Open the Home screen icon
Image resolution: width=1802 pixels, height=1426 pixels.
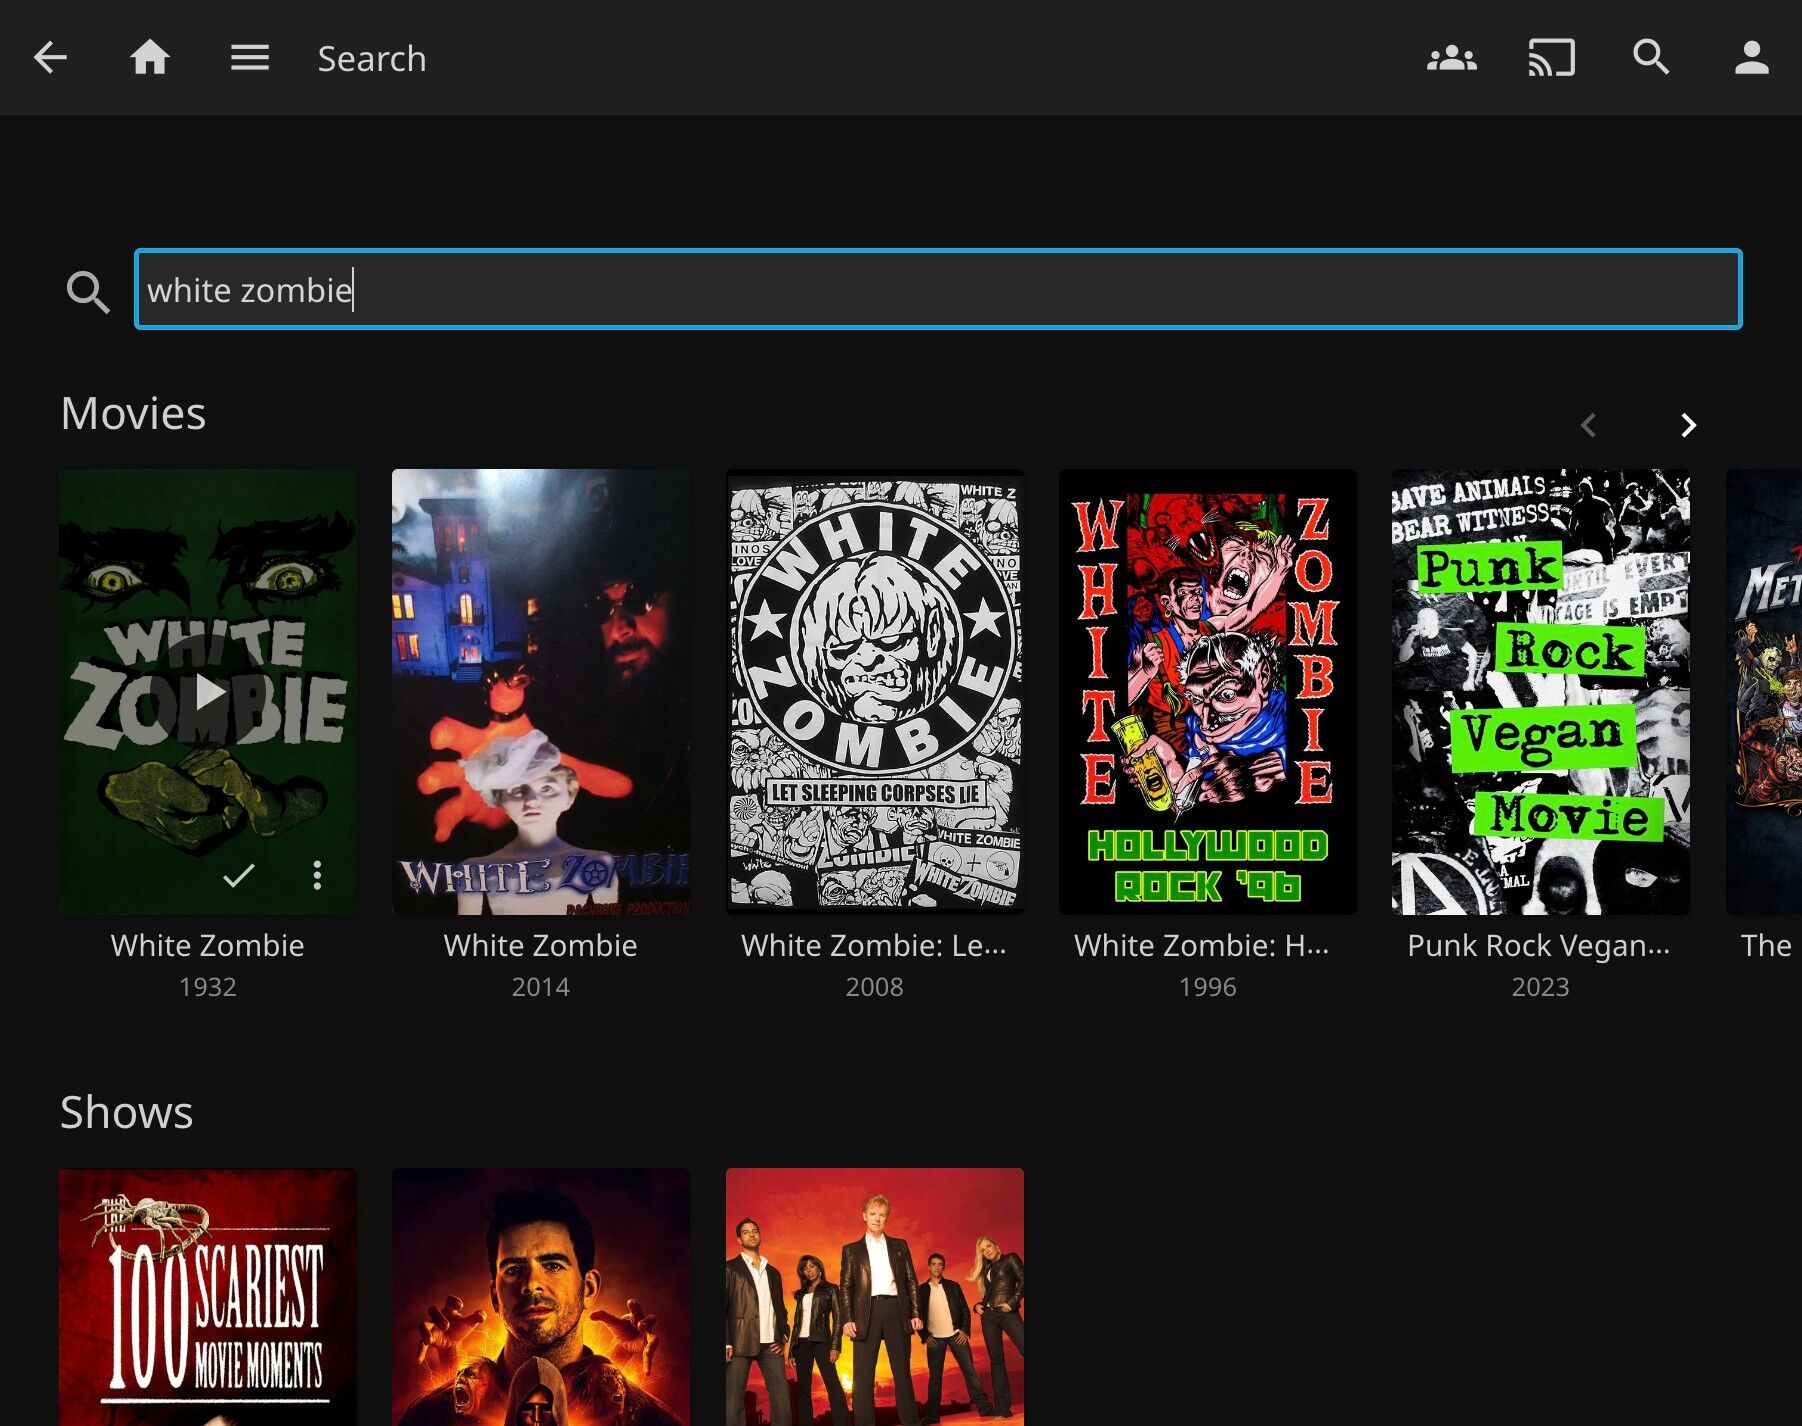click(150, 58)
